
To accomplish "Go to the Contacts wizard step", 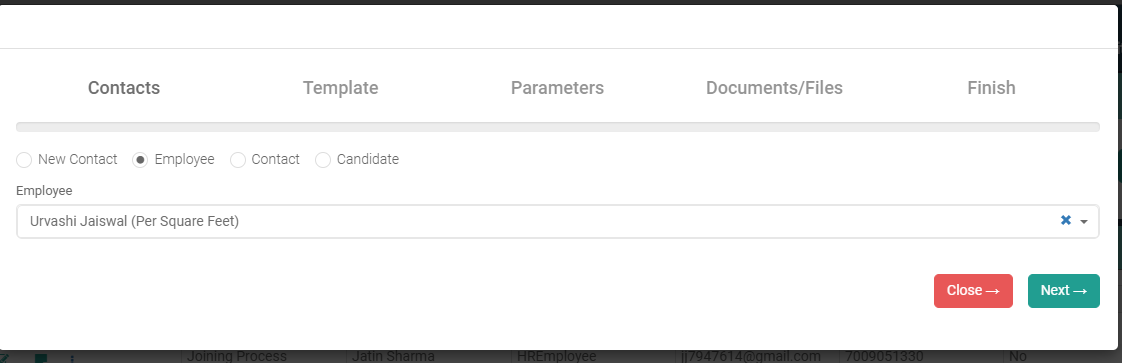I will (124, 88).
